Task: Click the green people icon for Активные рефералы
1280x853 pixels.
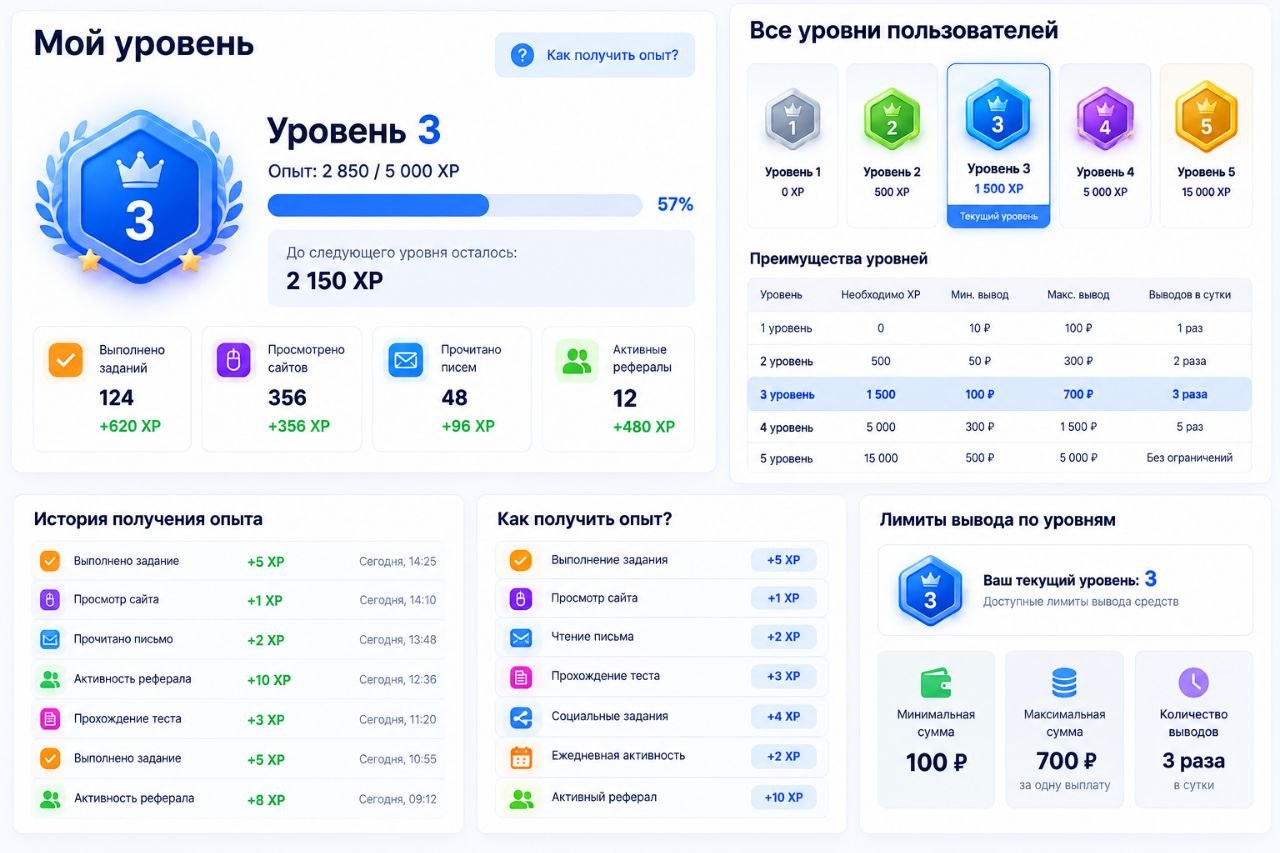Action: pyautogui.click(x=577, y=360)
